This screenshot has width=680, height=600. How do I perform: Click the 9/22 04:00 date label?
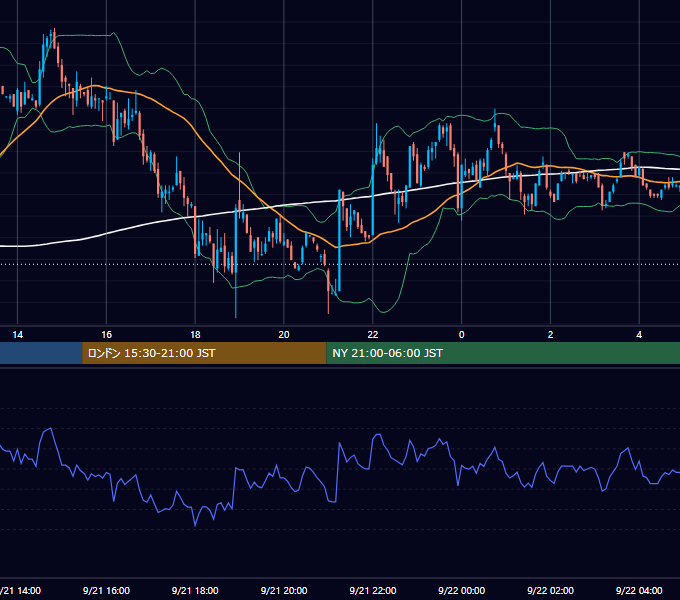pos(639,590)
